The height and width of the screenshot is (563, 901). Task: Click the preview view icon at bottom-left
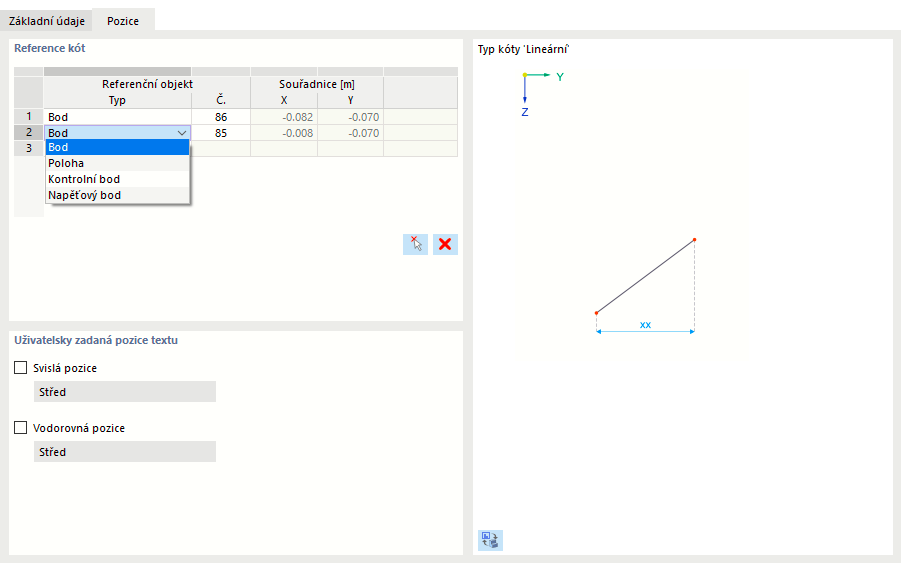[490, 540]
